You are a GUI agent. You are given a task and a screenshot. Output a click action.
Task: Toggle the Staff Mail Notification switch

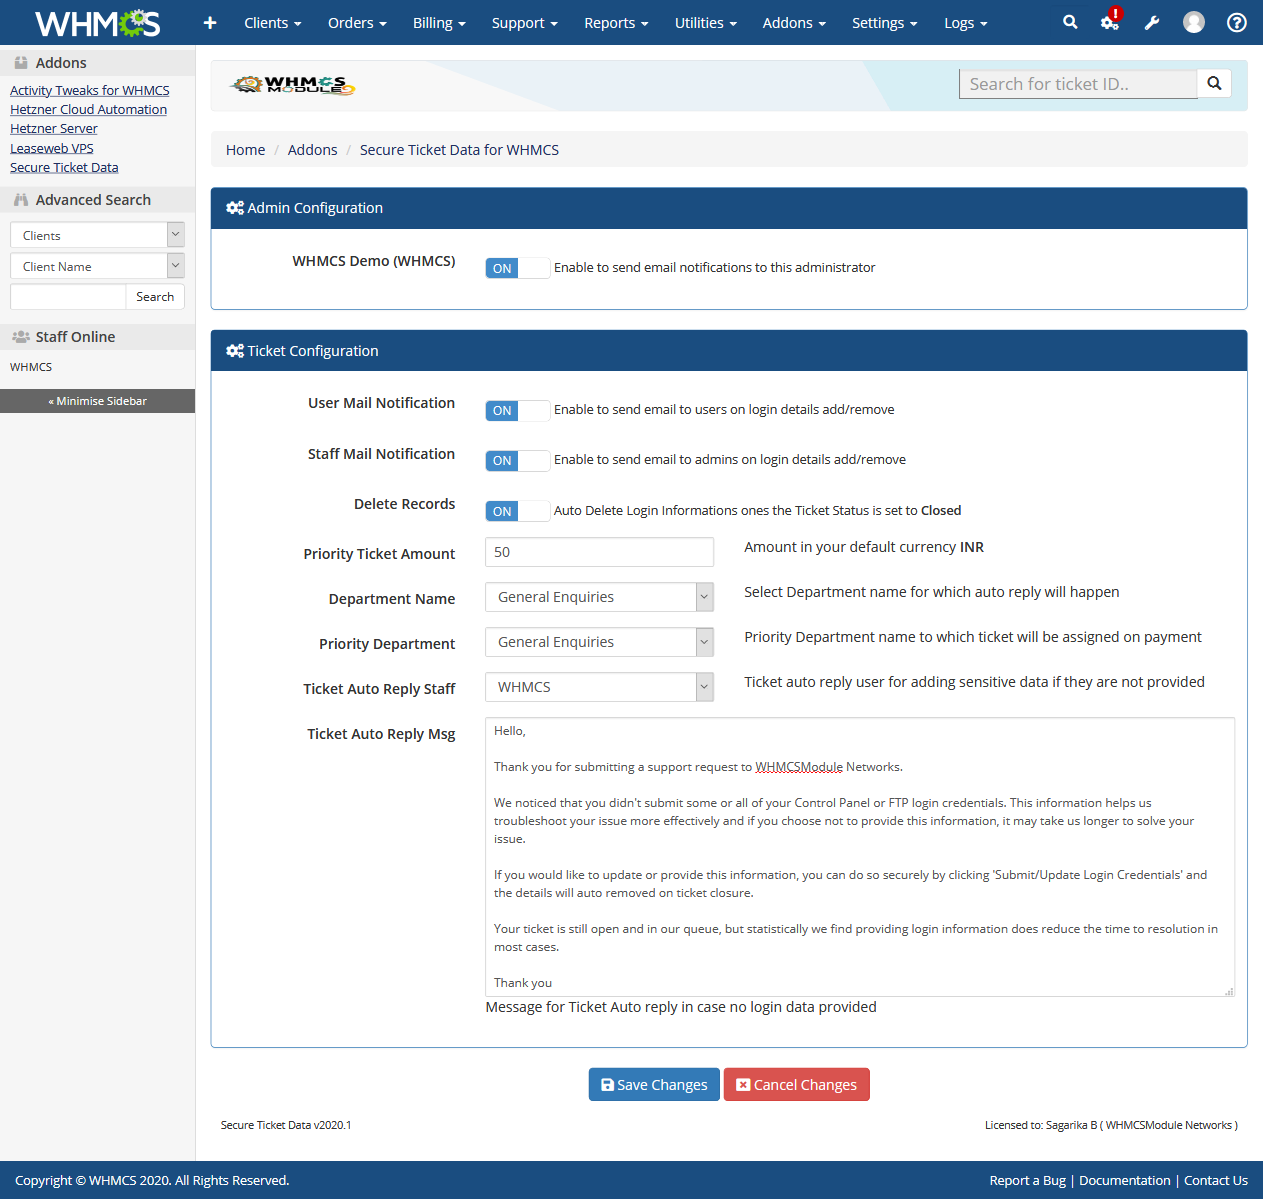click(x=517, y=460)
